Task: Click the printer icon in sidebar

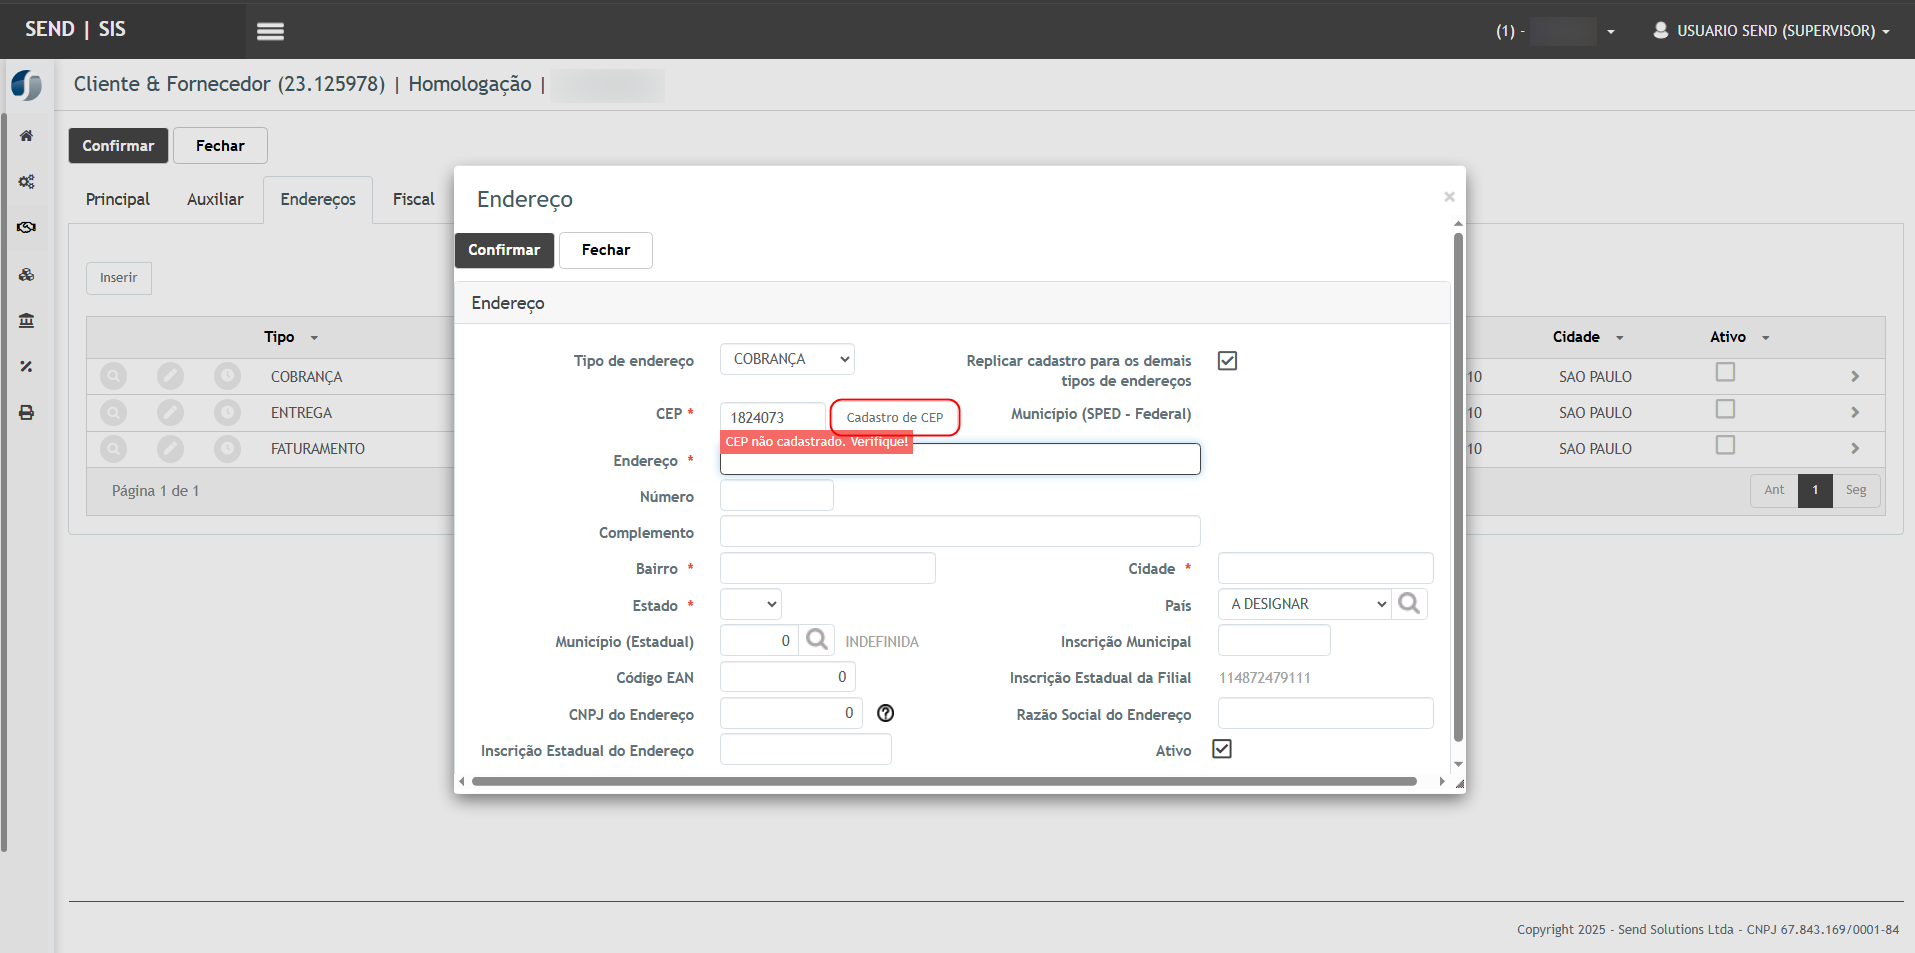Action: [x=27, y=412]
